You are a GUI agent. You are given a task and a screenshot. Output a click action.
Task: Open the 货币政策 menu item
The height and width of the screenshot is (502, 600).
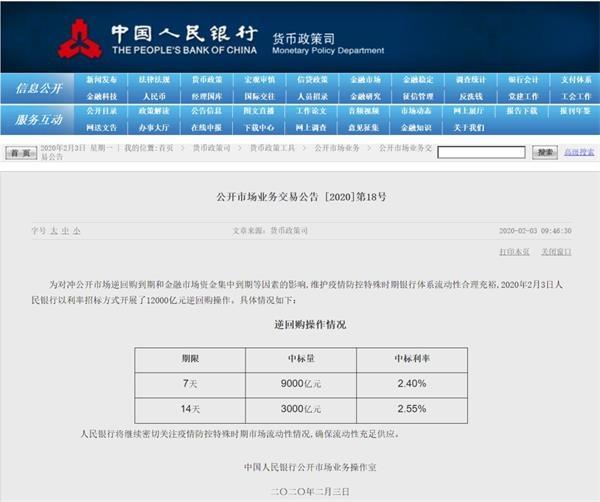tap(207, 80)
